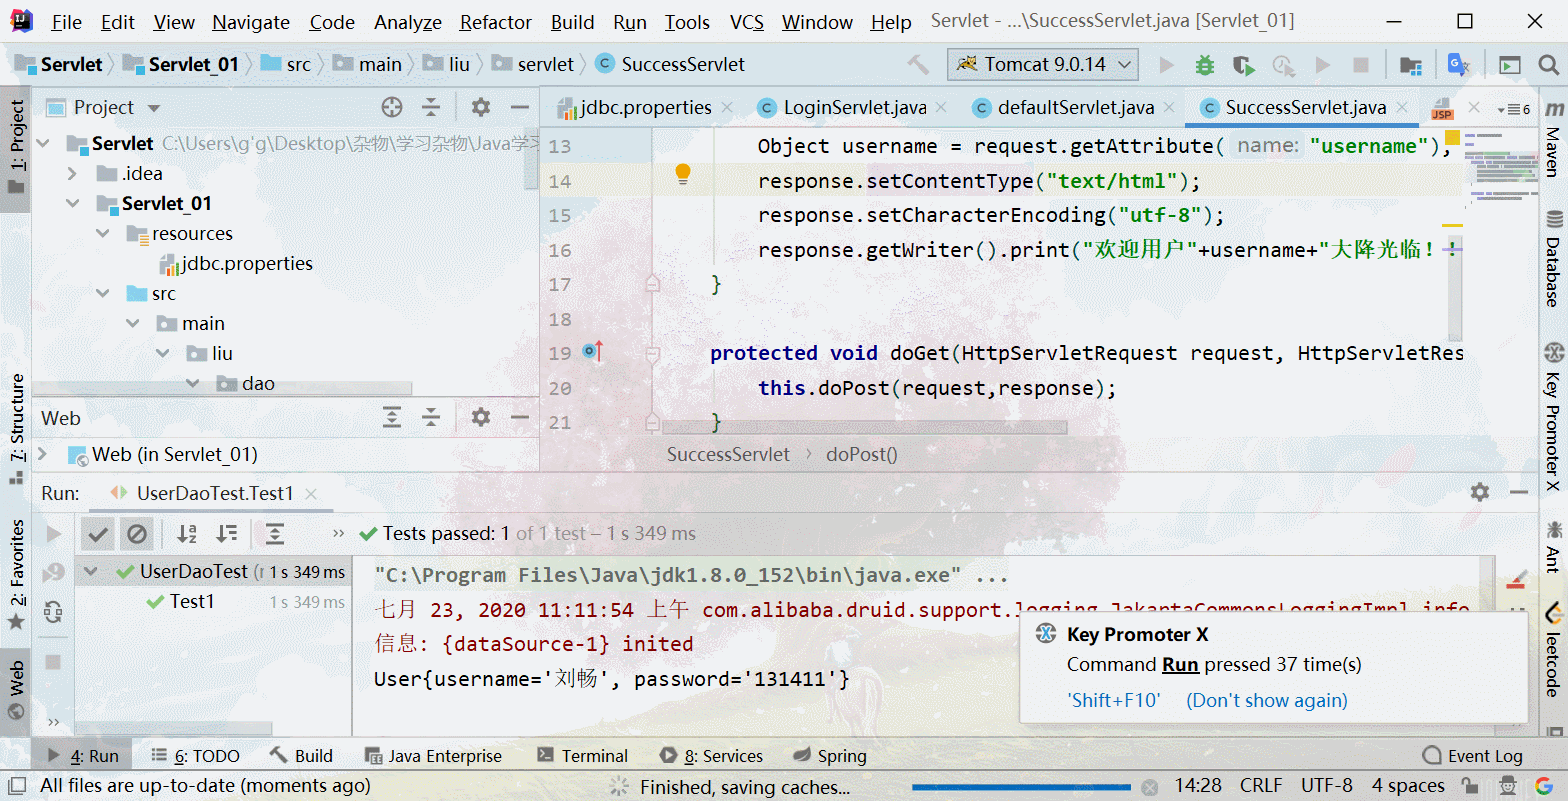This screenshot has height=801, width=1568.
Task: Hide the Project panel with the minus icon
Action: pyautogui.click(x=519, y=107)
